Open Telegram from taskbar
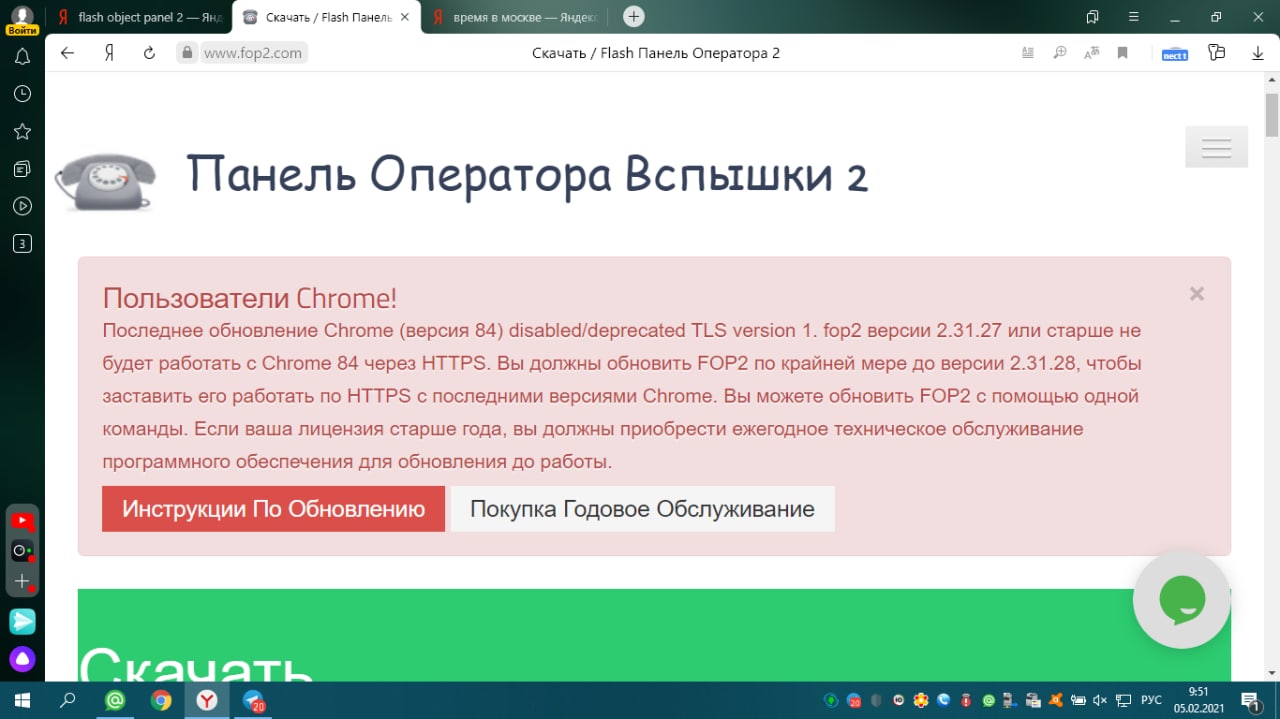This screenshot has height=719, width=1280. pyautogui.click(x=253, y=701)
